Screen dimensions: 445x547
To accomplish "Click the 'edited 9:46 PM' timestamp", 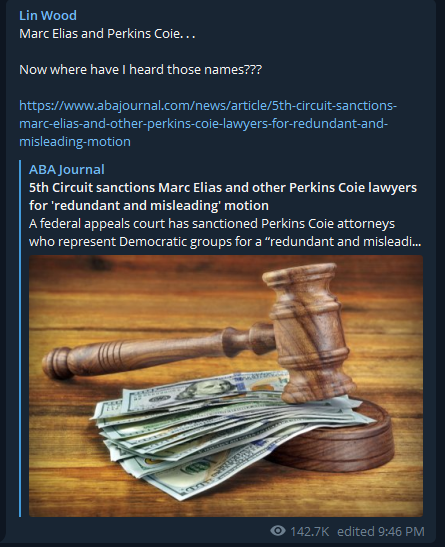I will [381, 531].
